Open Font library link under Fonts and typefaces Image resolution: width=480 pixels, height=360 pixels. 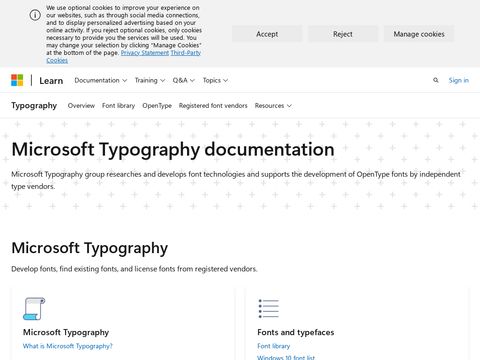(274, 346)
